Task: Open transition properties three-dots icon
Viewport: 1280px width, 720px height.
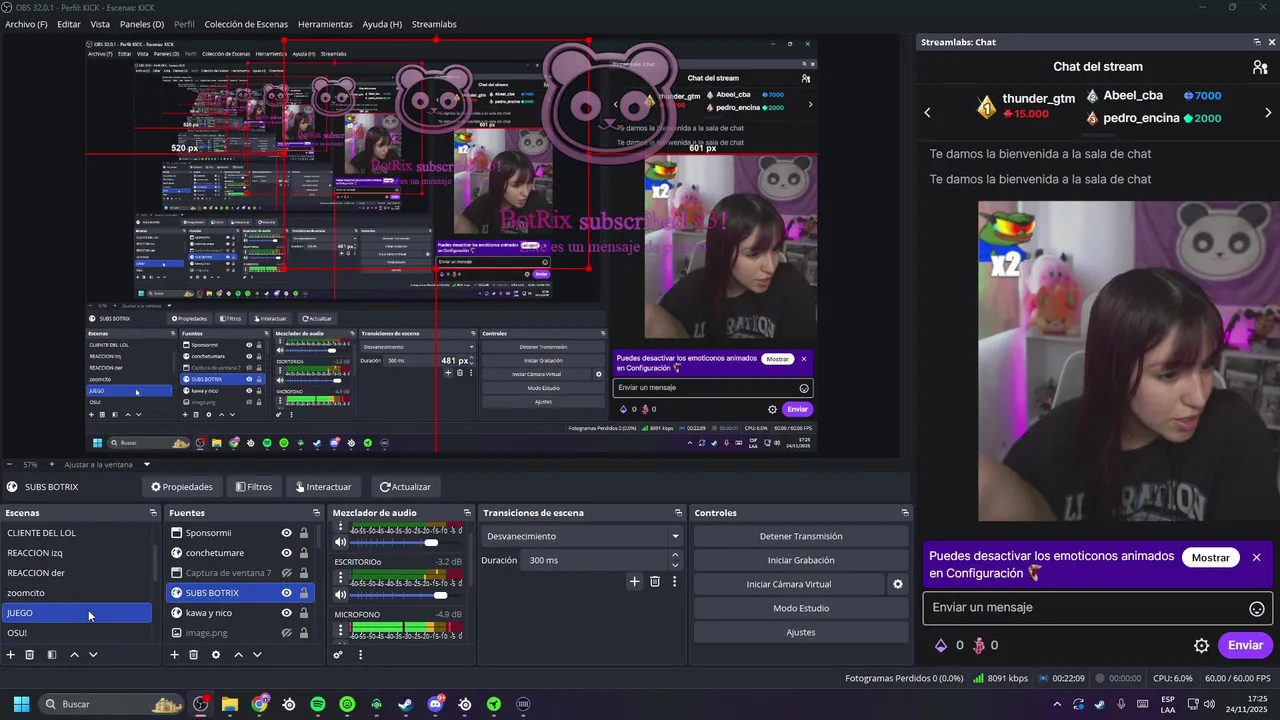Action: click(674, 581)
